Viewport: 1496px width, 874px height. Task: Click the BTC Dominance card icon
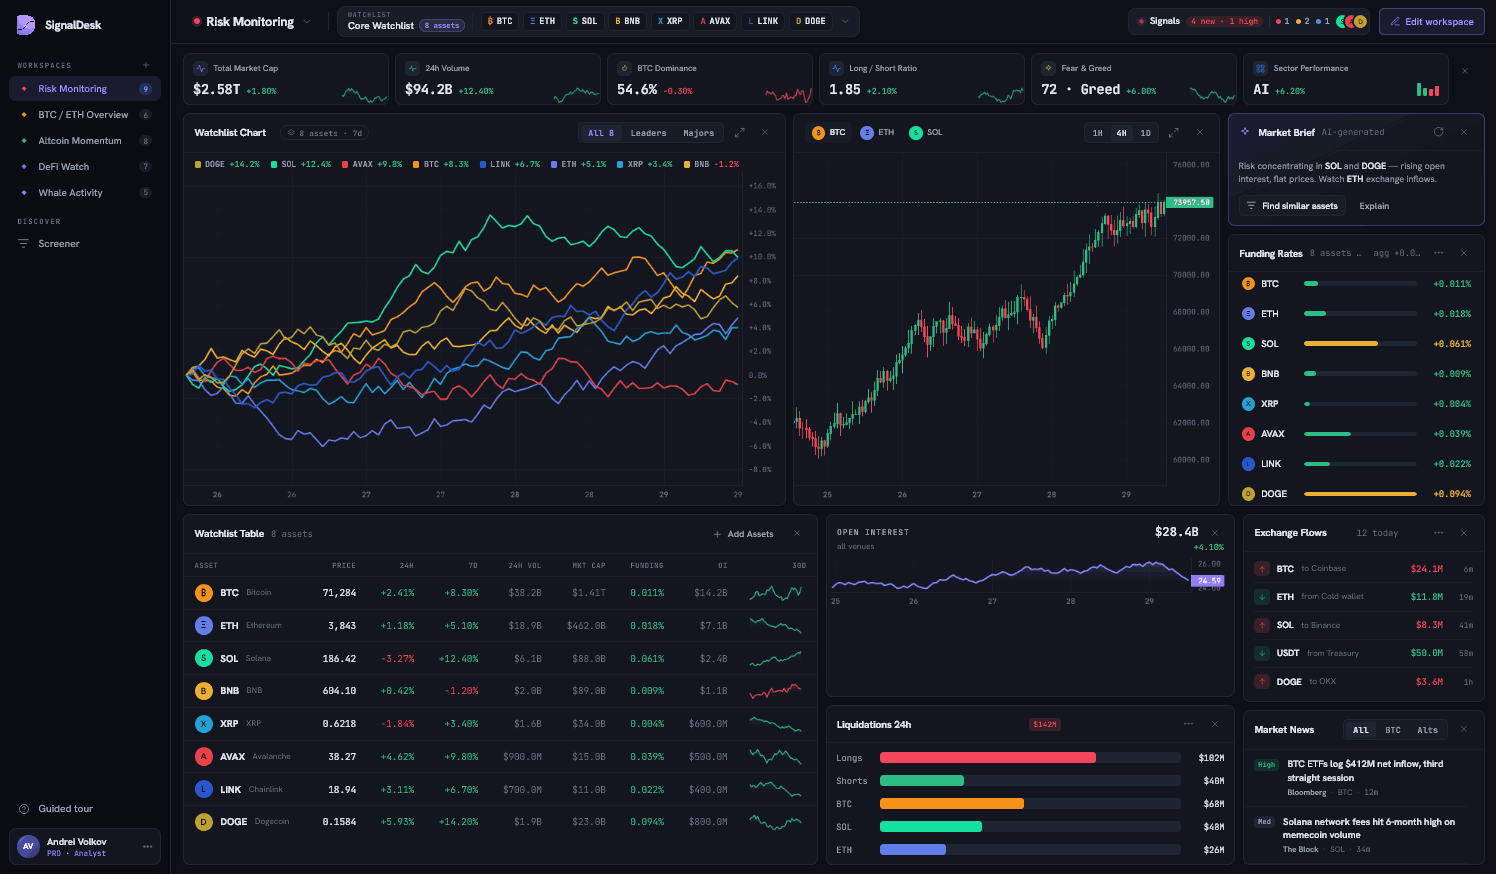pos(625,68)
